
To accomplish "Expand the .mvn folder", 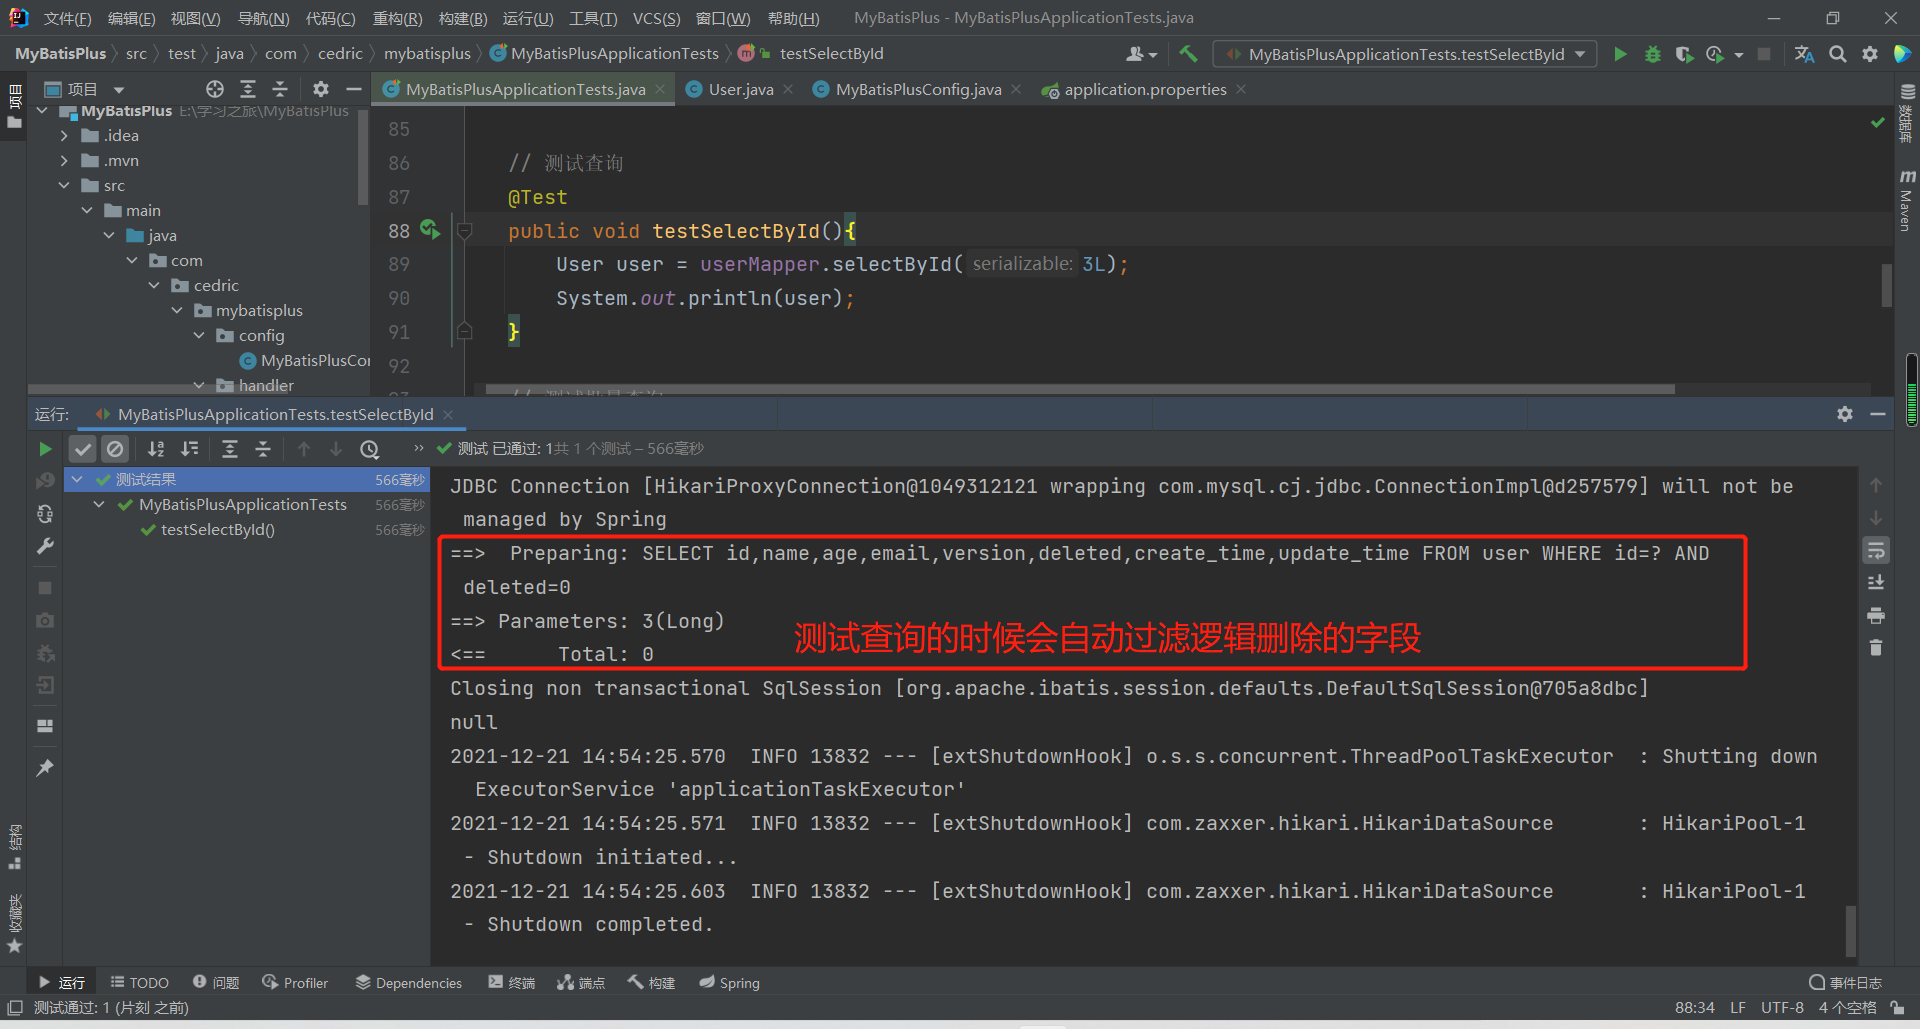I will [x=64, y=160].
